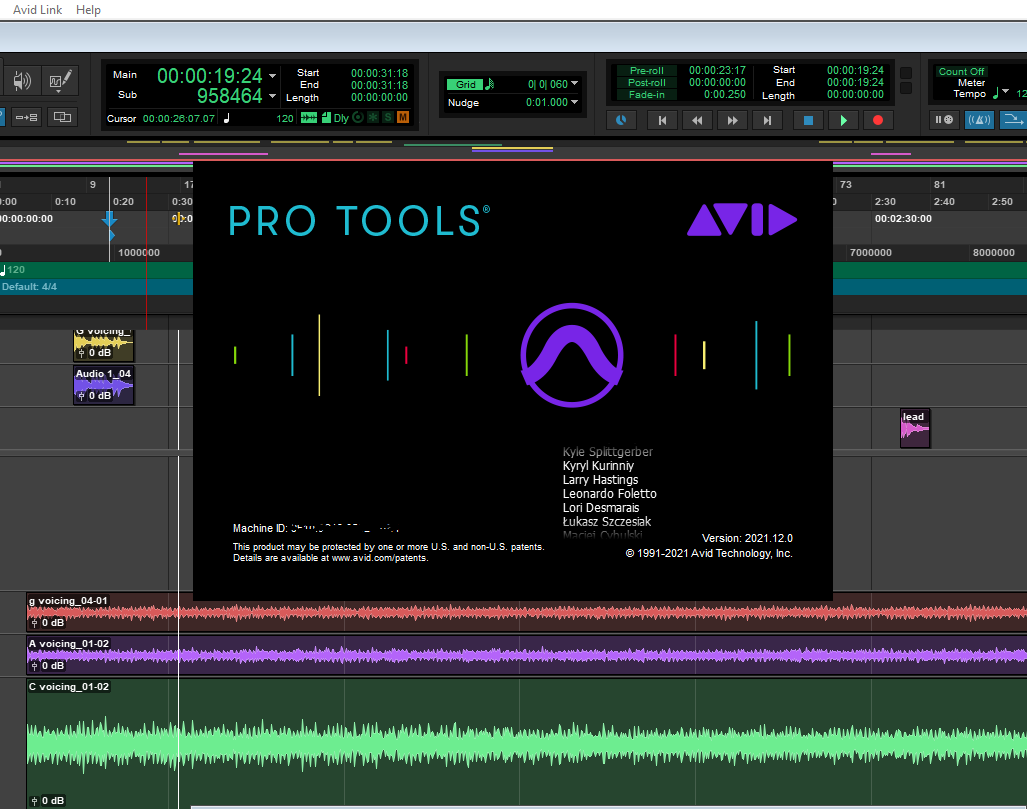Click the Fast Forward transport button

pyautogui.click(x=732, y=120)
